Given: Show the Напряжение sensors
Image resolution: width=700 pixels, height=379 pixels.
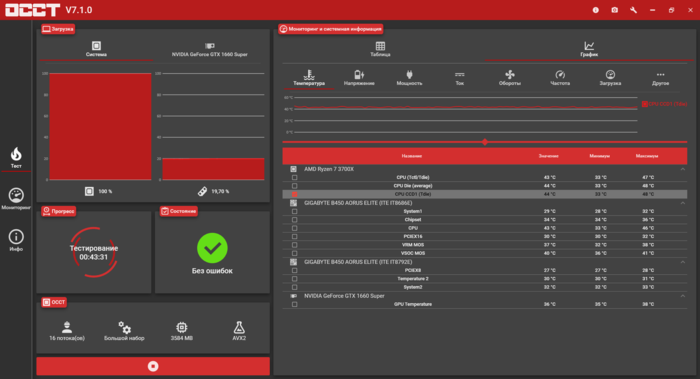Looking at the screenshot, I should [359, 78].
